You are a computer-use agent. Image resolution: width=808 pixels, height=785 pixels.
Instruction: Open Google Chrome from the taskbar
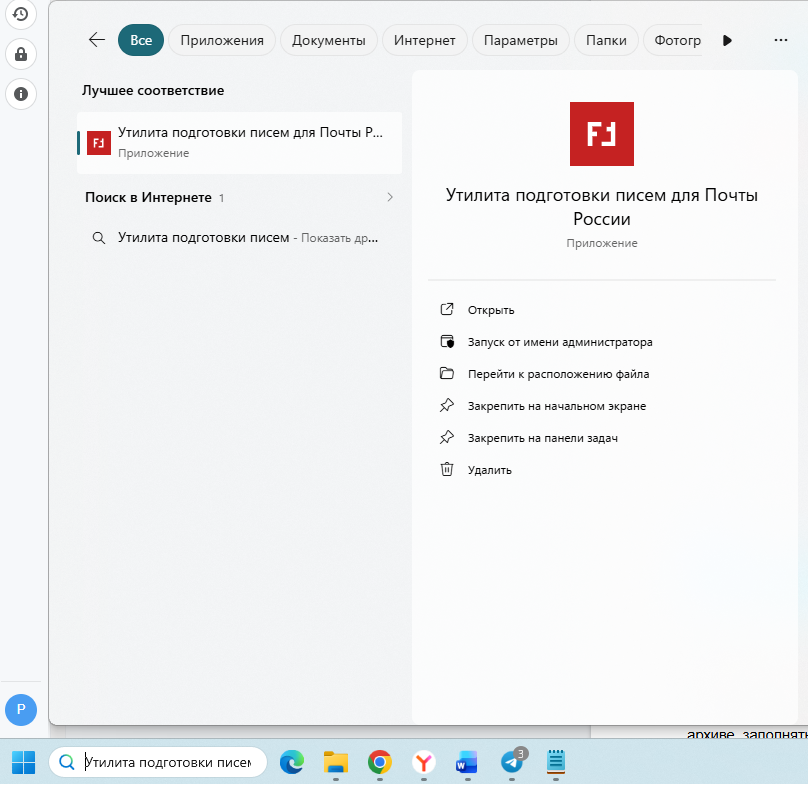(379, 762)
